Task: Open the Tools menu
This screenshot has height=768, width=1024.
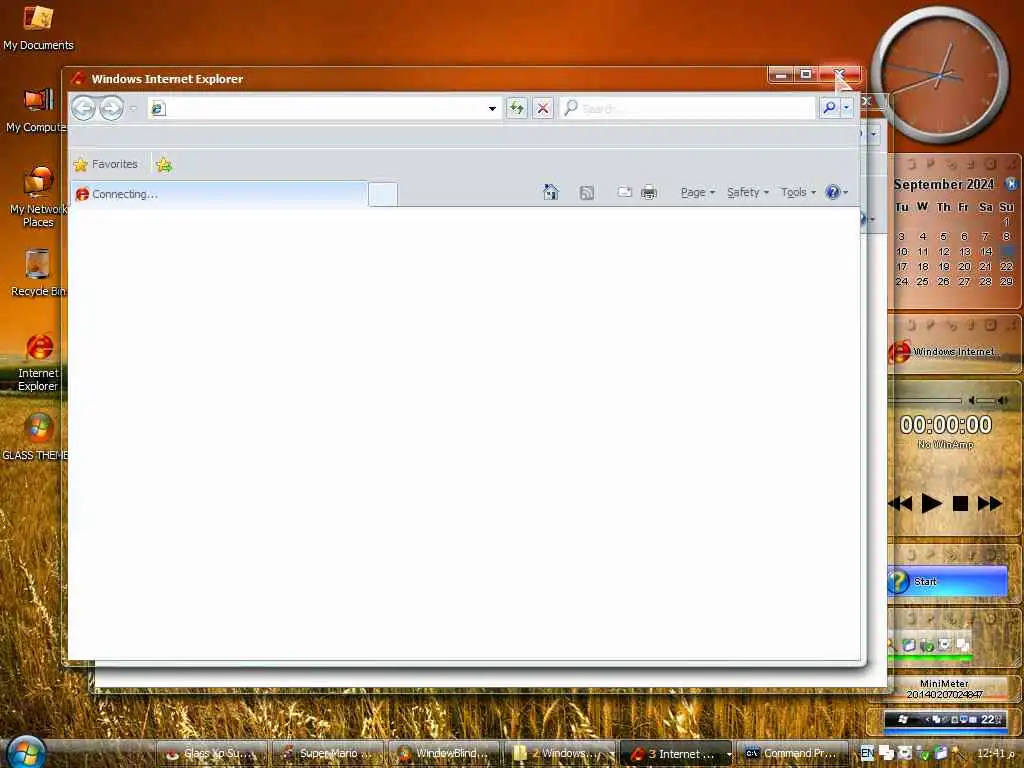Action: pos(798,193)
